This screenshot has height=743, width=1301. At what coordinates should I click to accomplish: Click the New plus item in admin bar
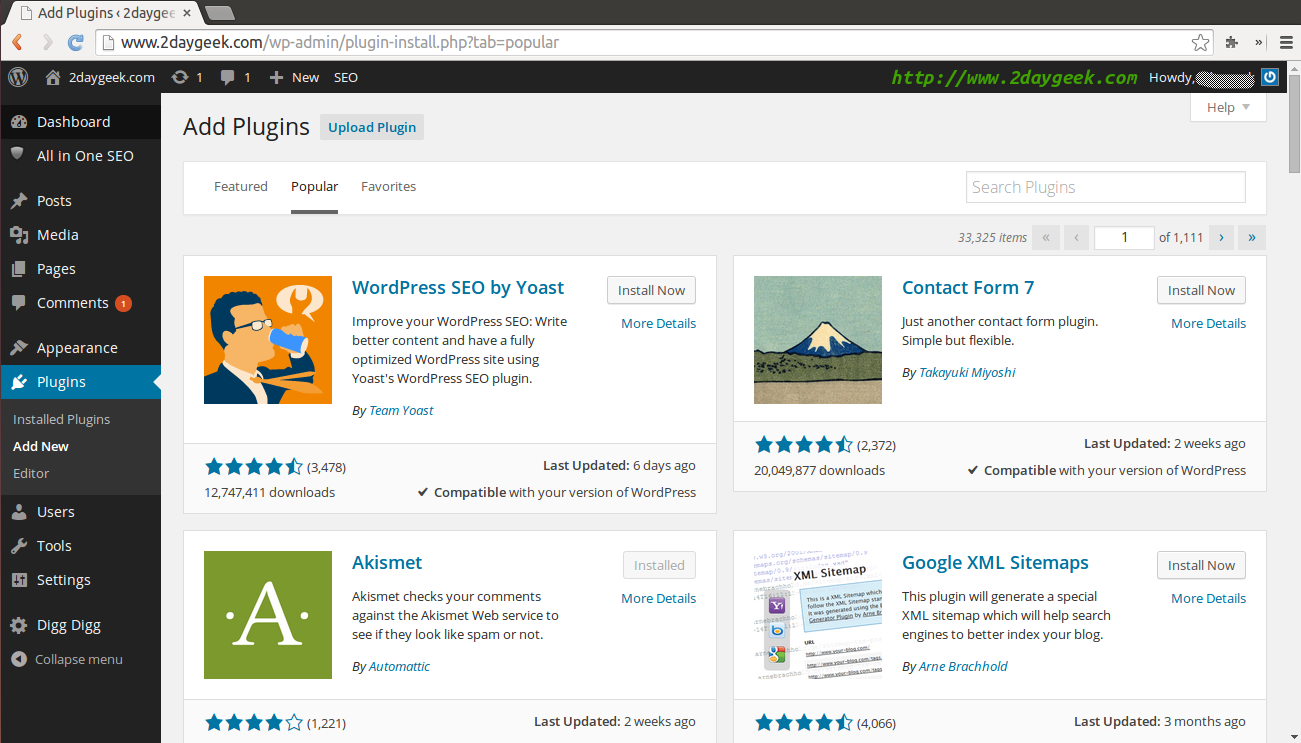click(x=295, y=77)
